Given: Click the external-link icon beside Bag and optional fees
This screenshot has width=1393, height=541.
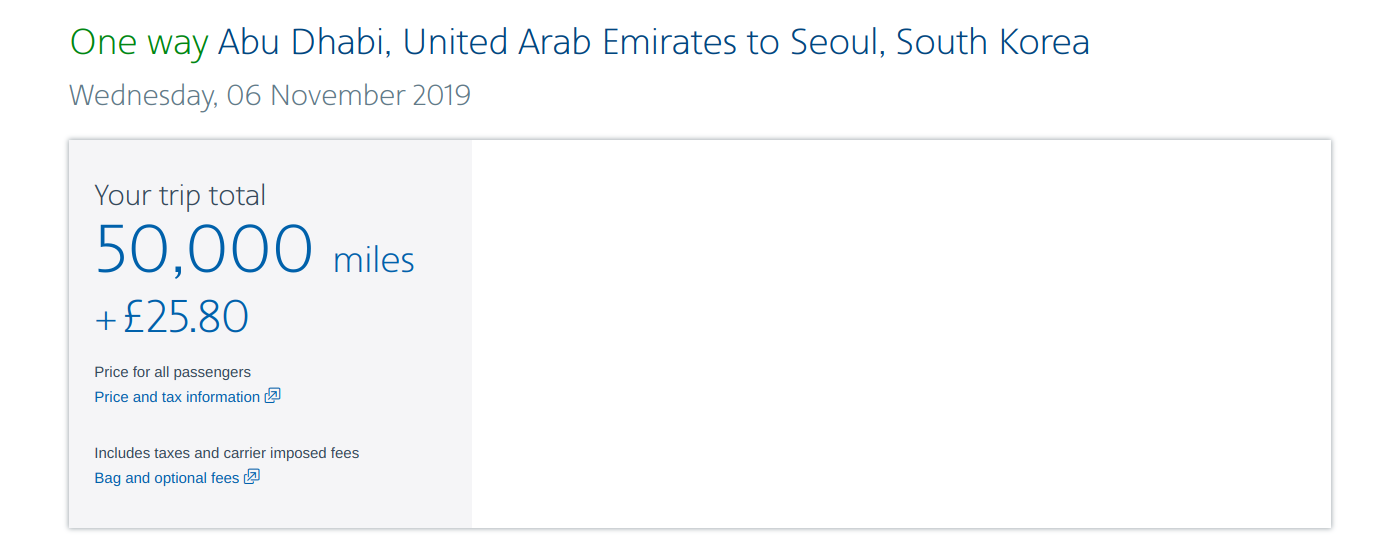Looking at the screenshot, I should pos(252,477).
